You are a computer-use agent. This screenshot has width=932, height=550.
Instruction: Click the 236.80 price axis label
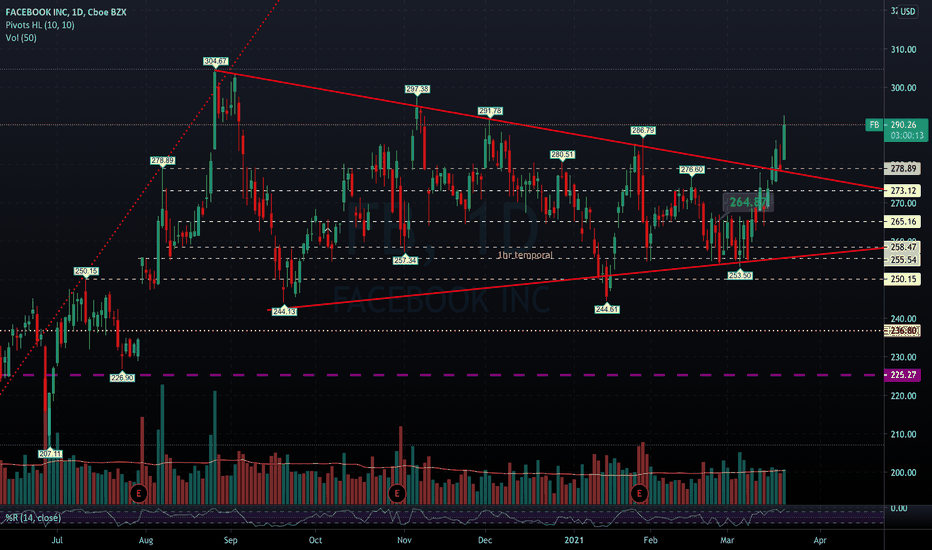tap(903, 331)
